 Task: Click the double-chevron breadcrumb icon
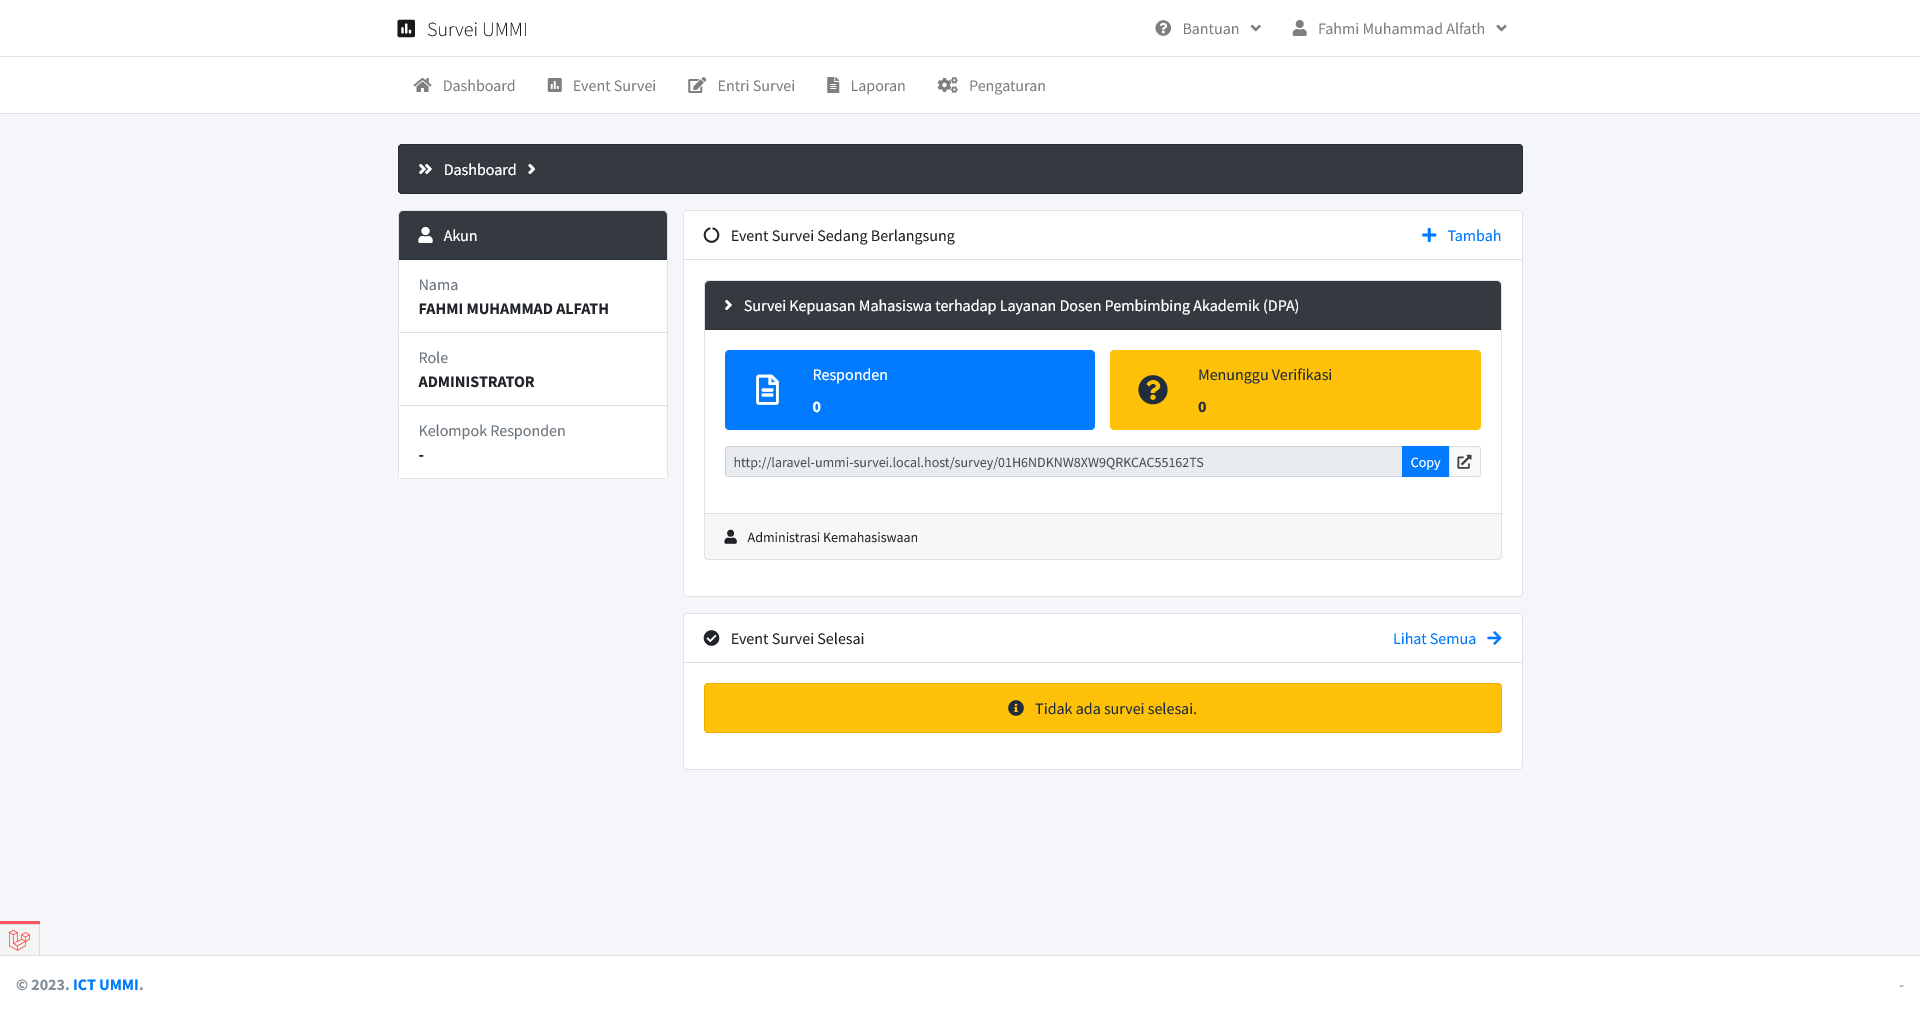point(425,170)
